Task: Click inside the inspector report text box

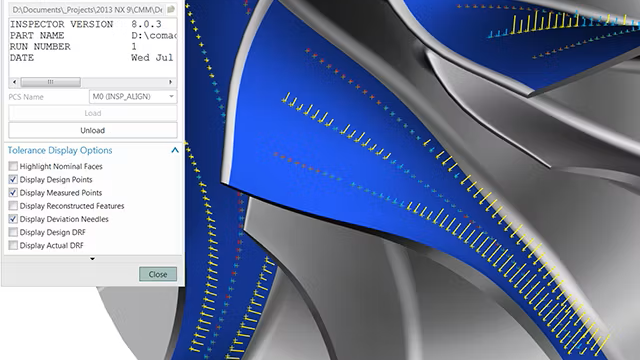Action: click(93, 47)
